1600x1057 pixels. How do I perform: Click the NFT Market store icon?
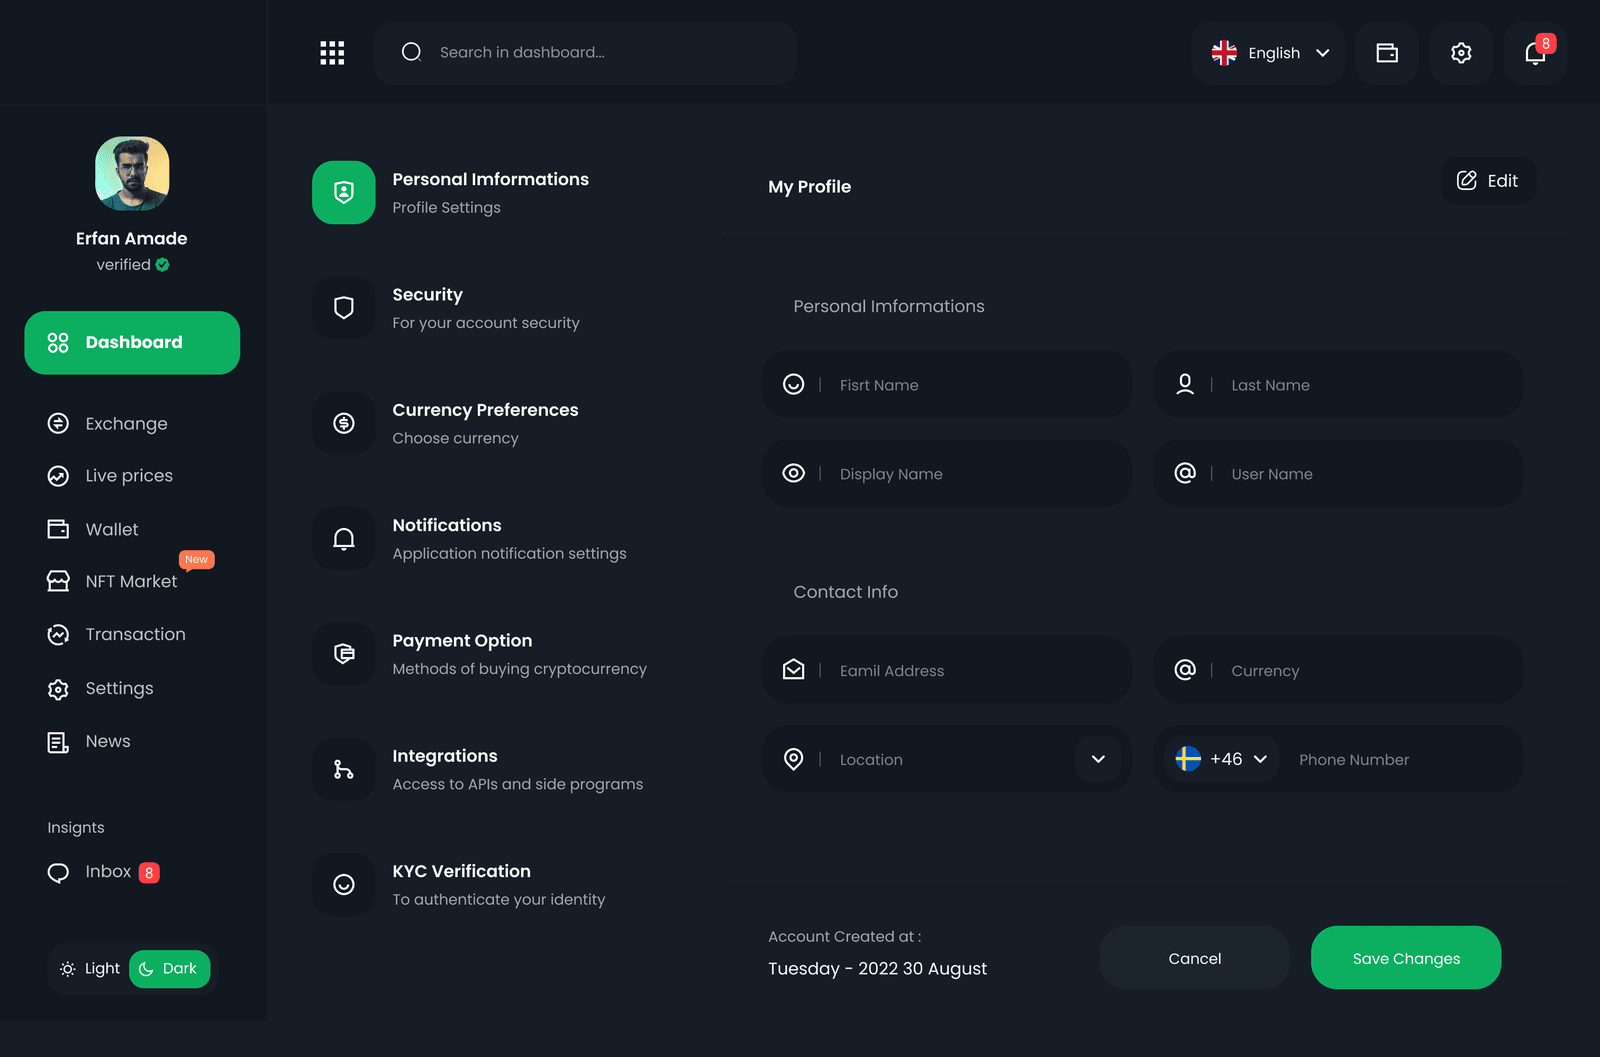tap(58, 581)
